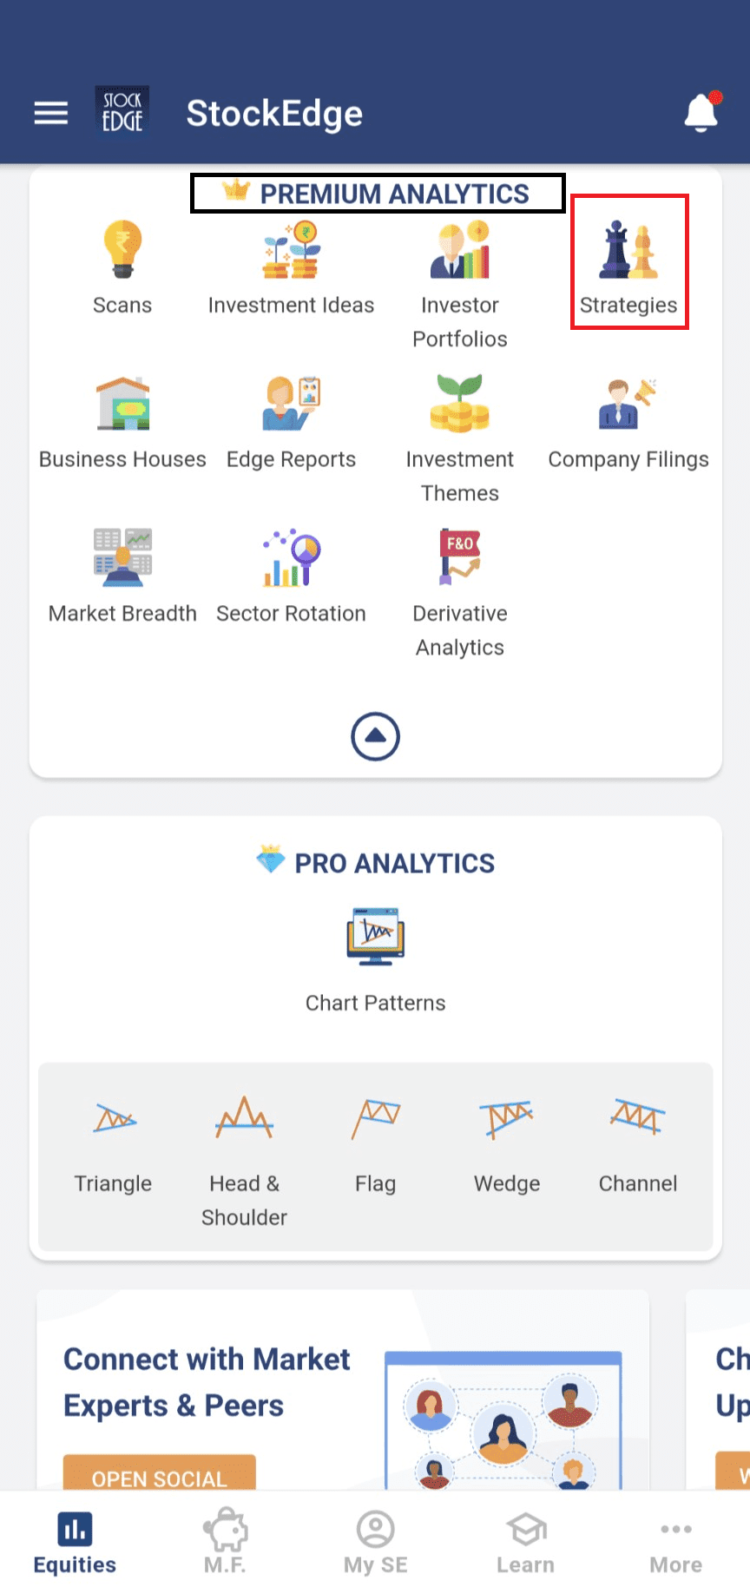Open notifications bell

[x=701, y=113]
